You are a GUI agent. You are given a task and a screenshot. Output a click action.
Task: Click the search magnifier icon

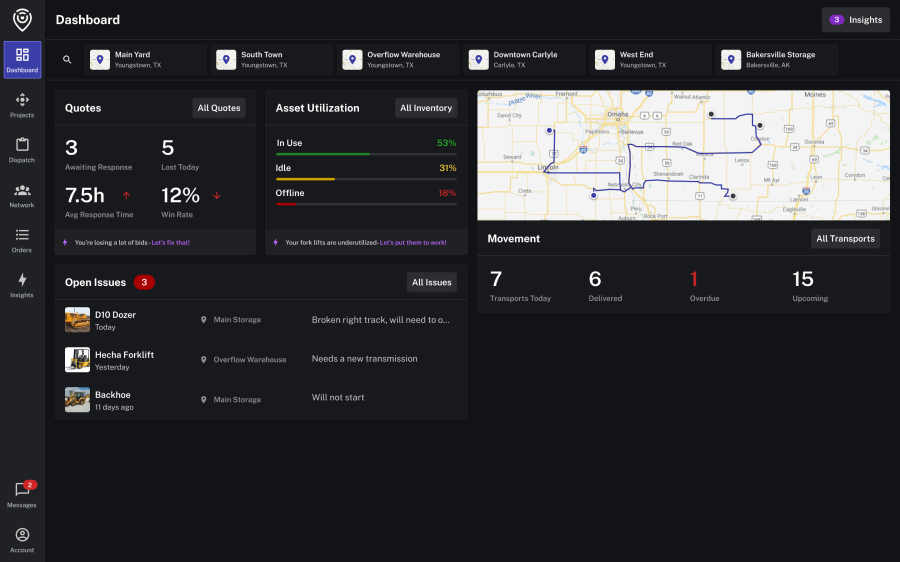point(67,60)
